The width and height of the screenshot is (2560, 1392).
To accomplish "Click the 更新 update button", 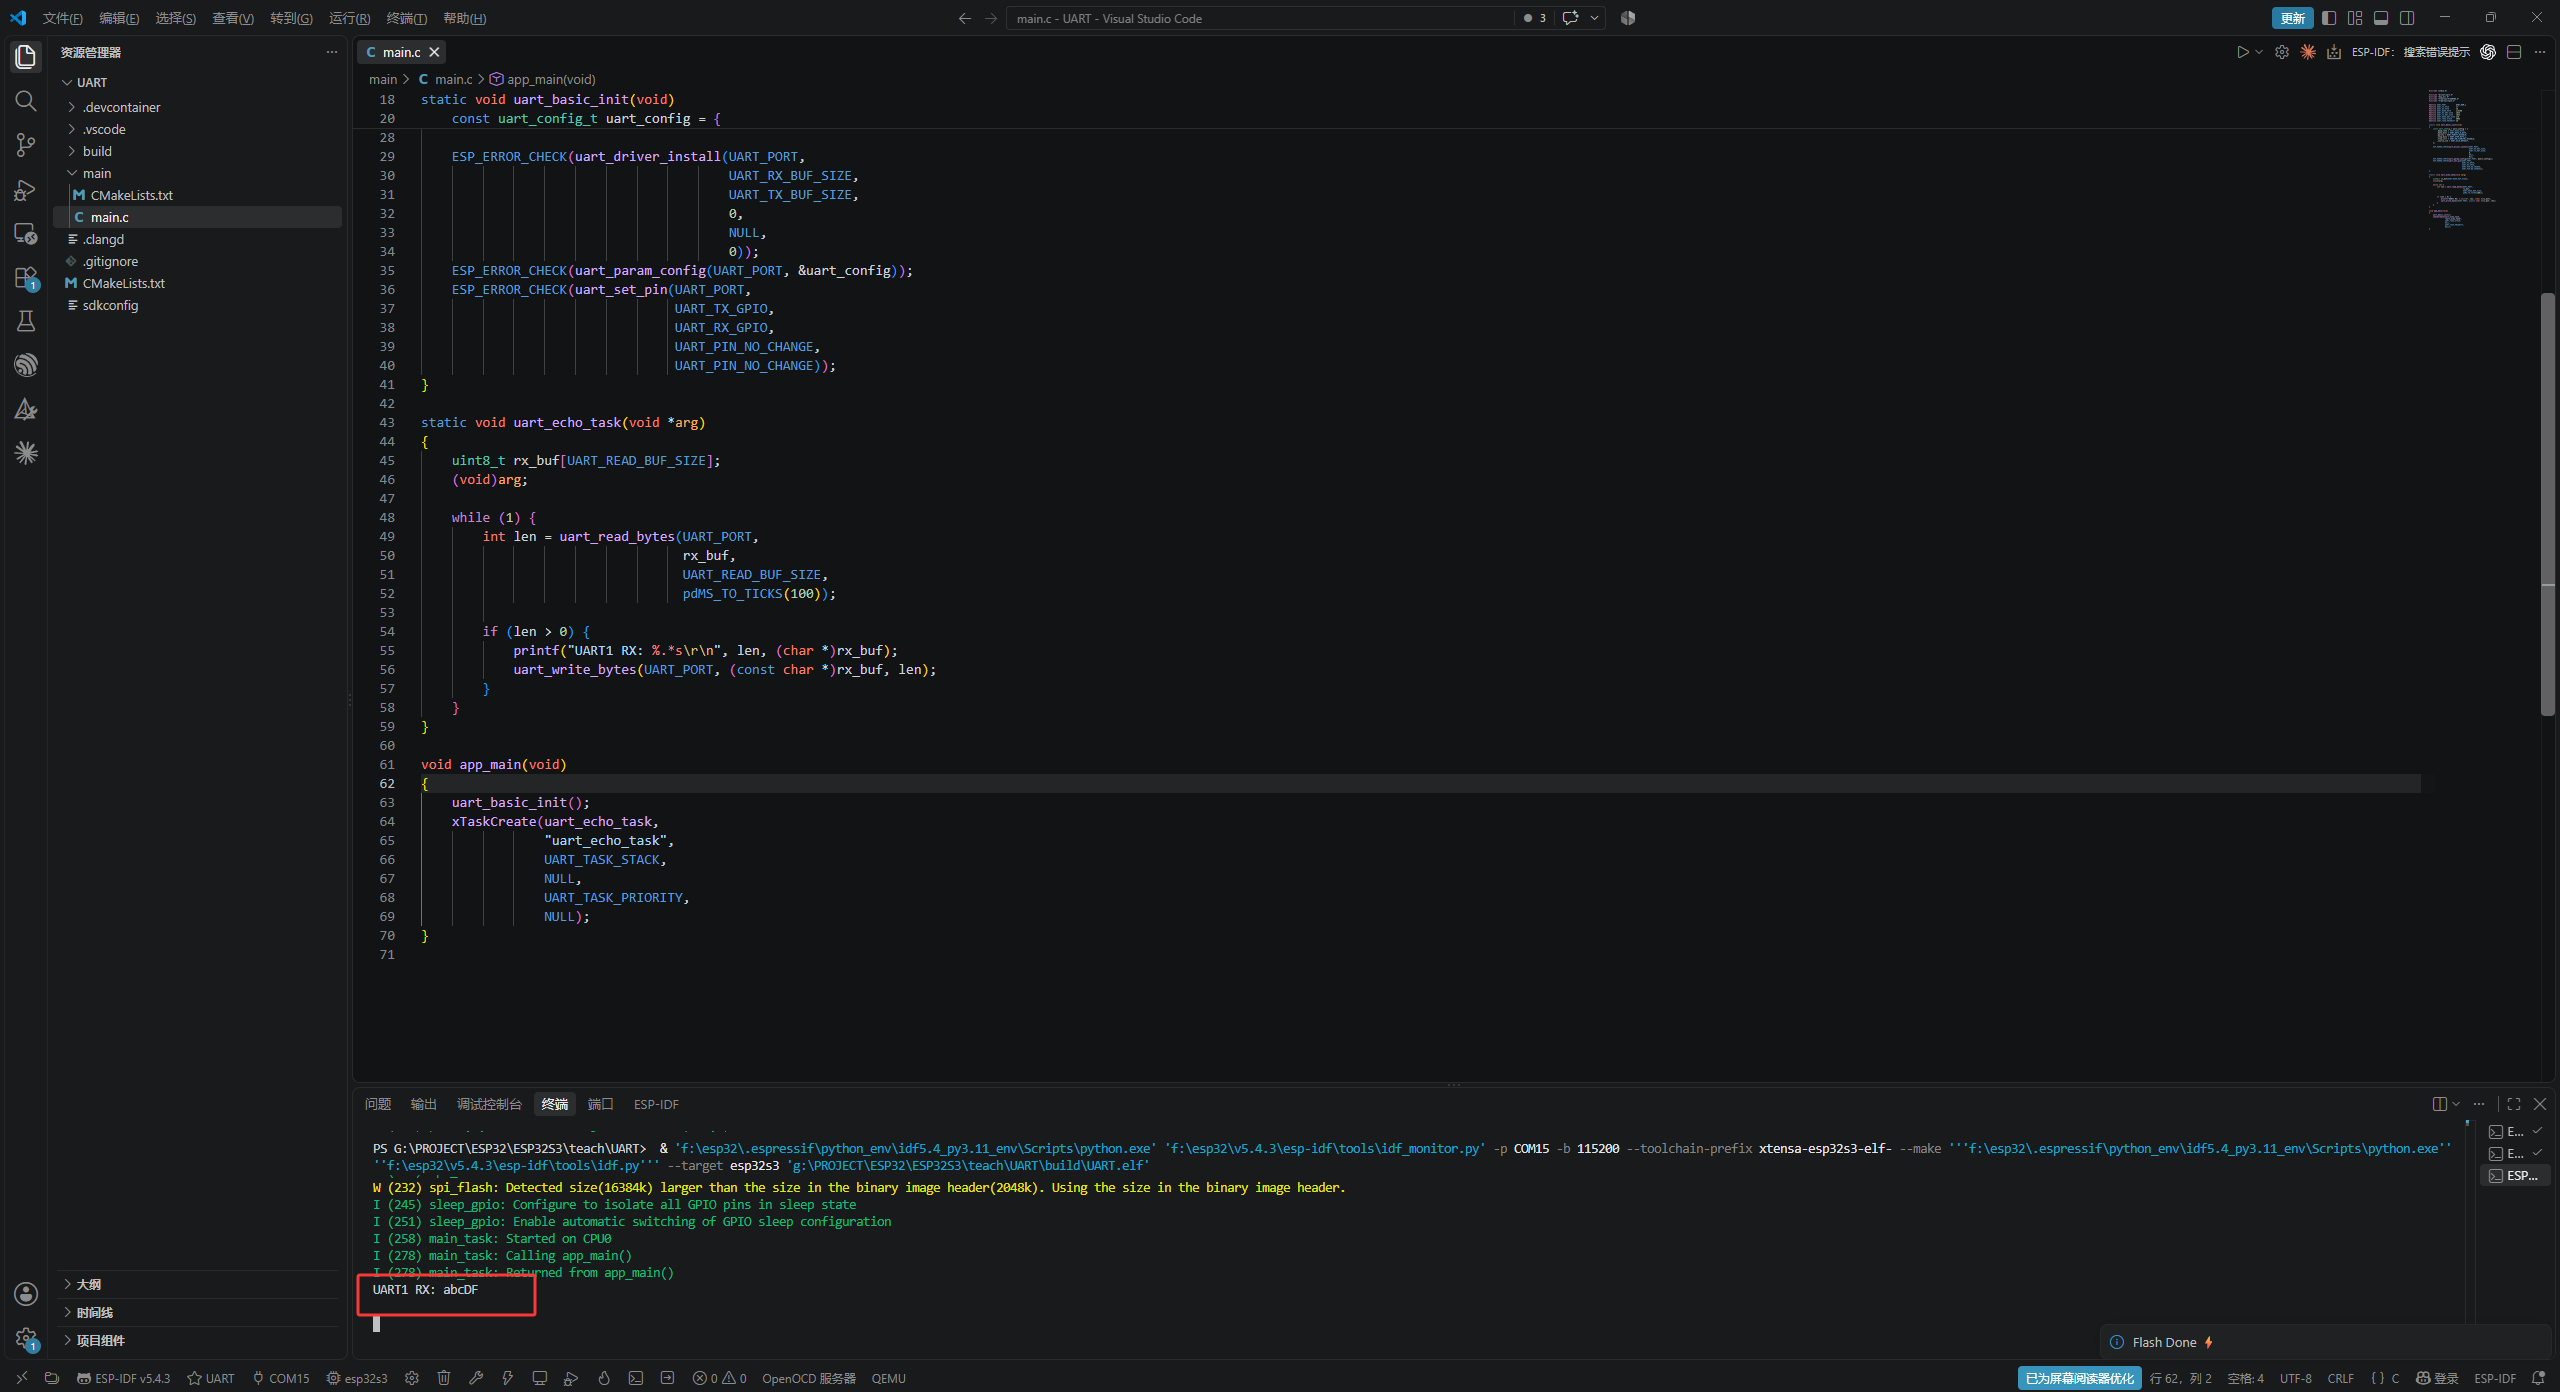I will pos(2293,18).
